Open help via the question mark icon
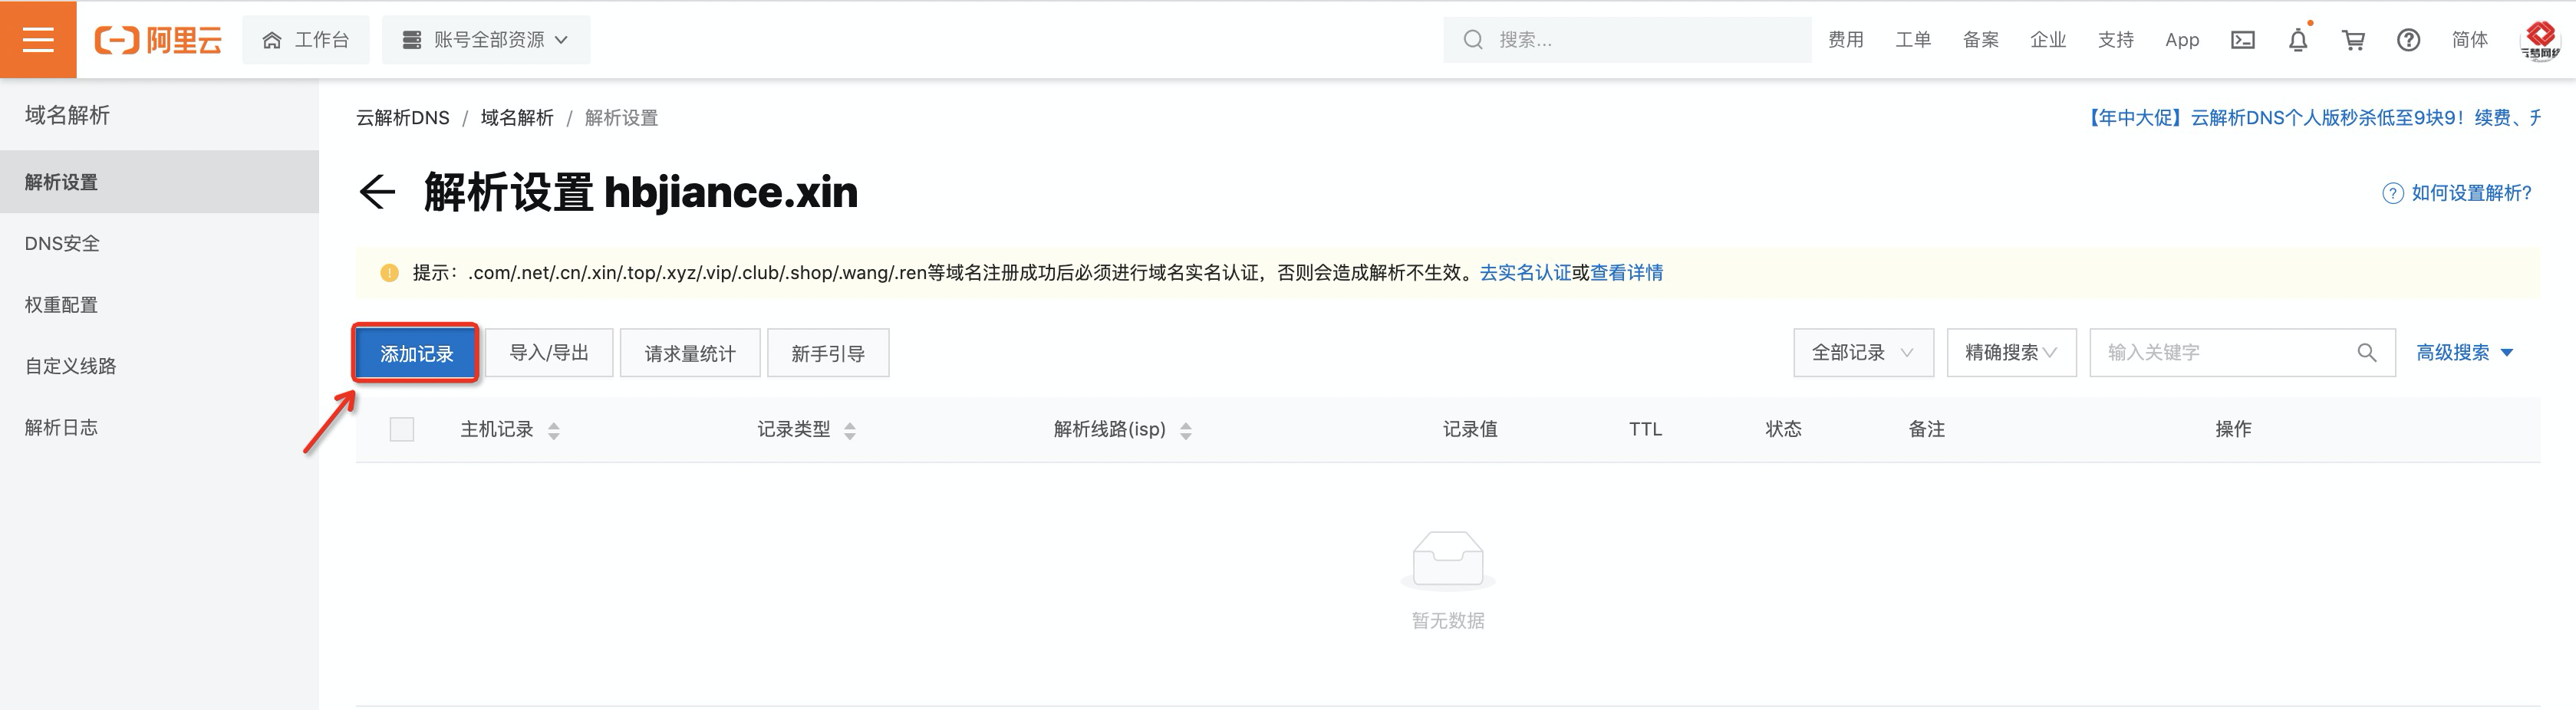This screenshot has width=2576, height=710. 2409,39
